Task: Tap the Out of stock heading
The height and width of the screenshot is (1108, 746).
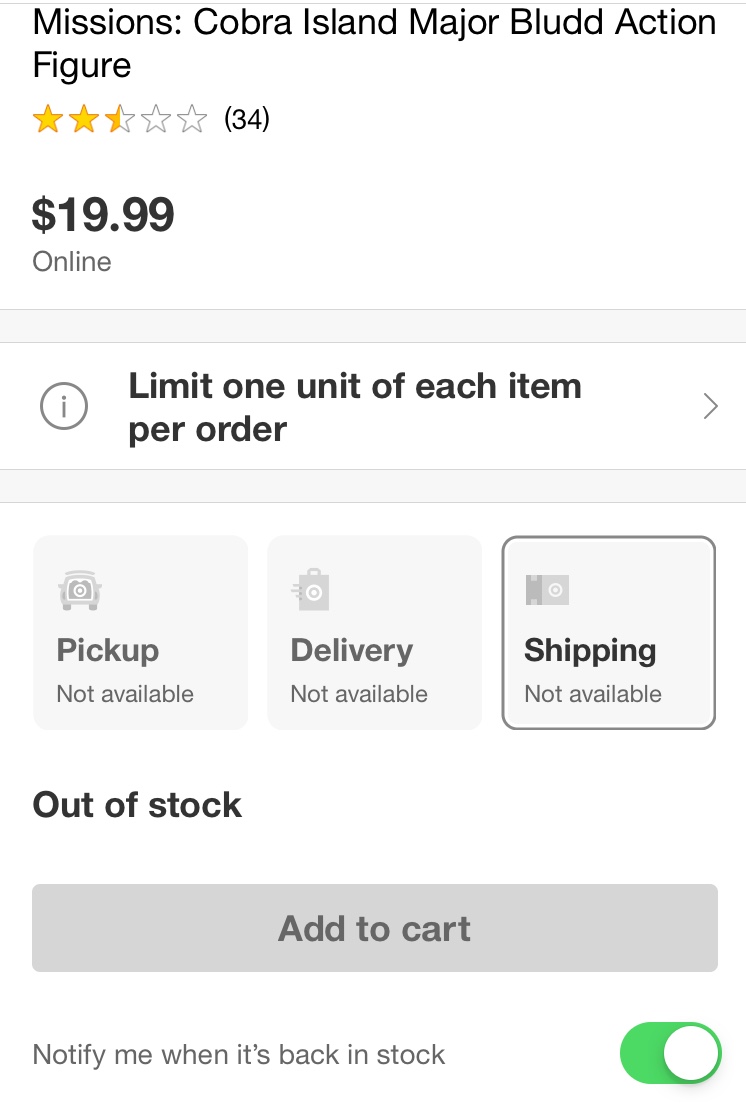Action: (x=137, y=805)
